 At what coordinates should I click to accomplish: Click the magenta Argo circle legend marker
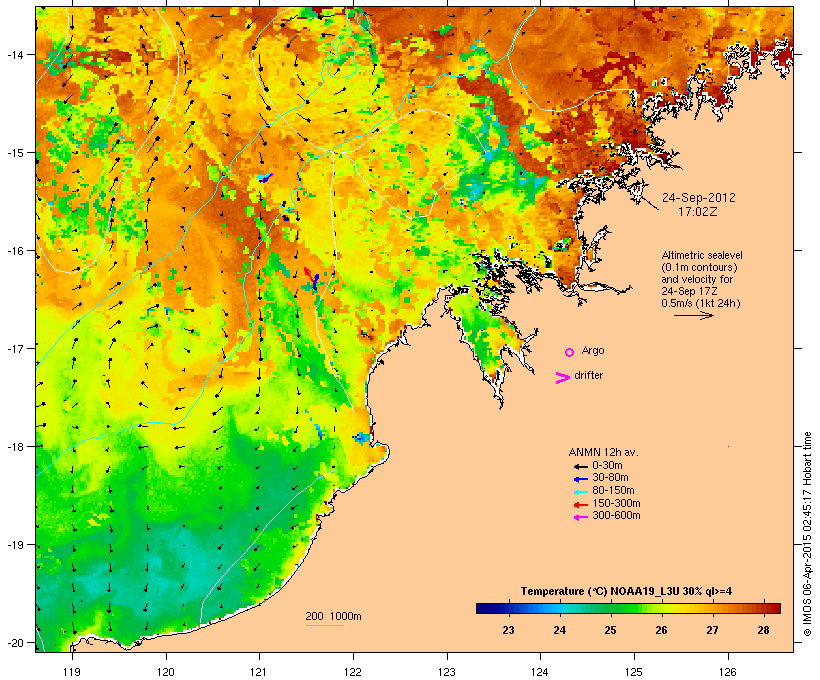click(569, 353)
